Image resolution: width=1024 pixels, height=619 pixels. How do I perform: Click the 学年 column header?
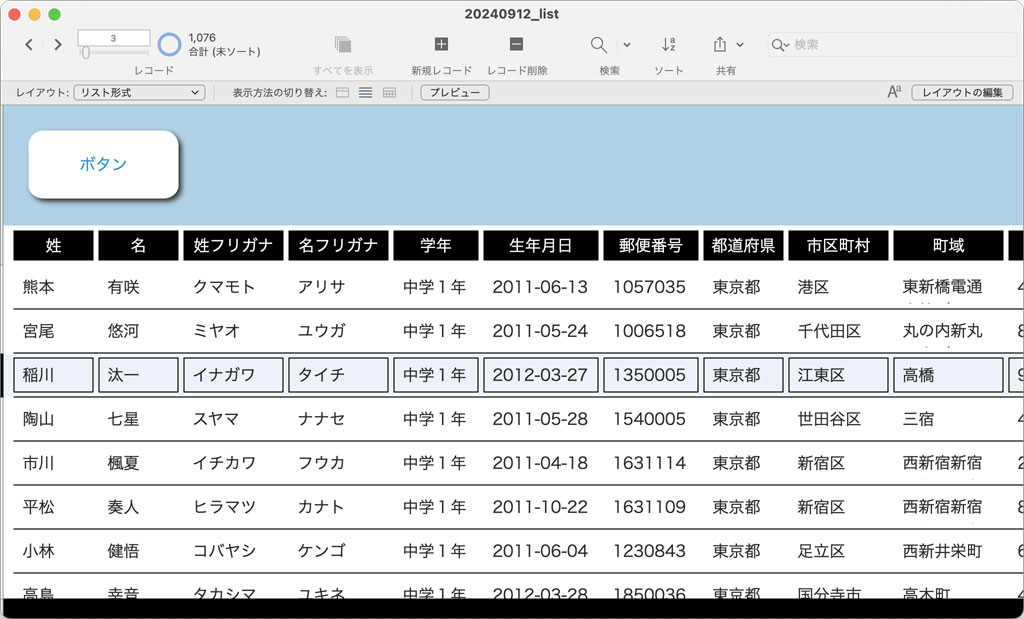[436, 246]
